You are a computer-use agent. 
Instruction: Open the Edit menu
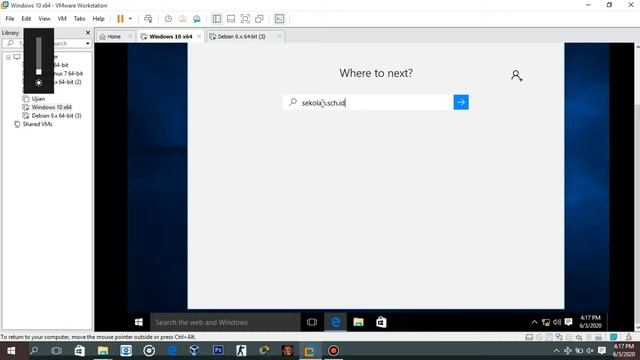click(x=26, y=19)
